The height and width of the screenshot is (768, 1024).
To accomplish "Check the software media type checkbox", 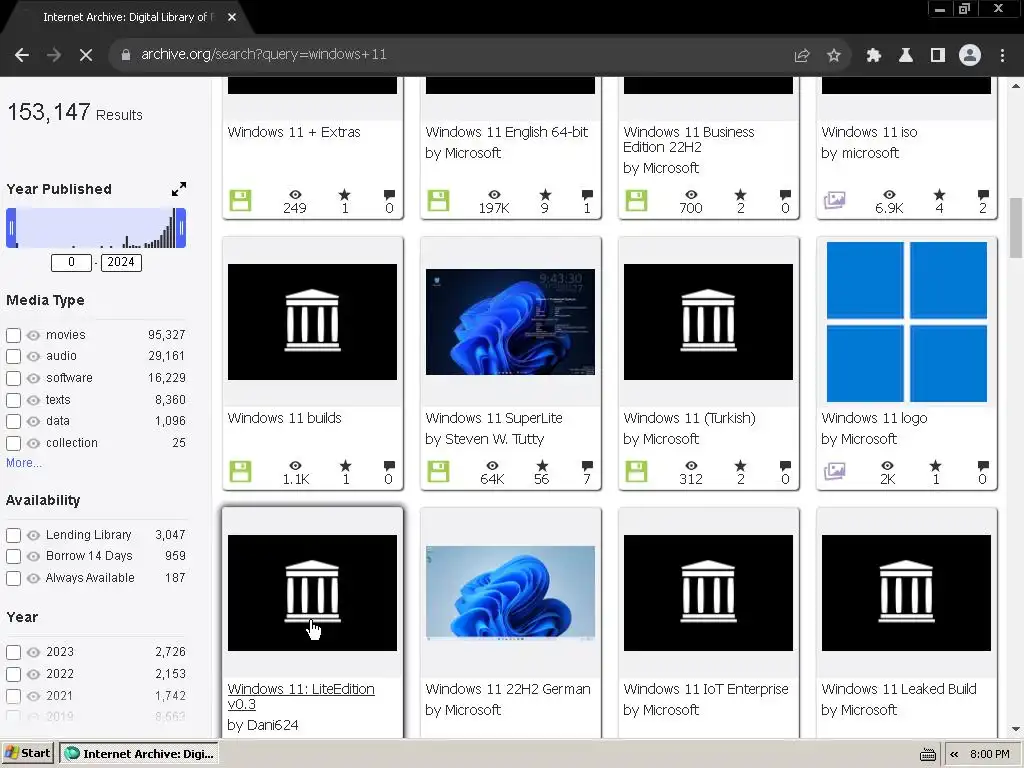I will [x=13, y=379].
